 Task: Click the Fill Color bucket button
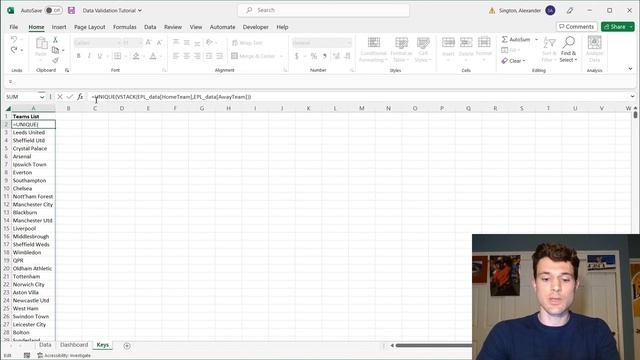click(x=136, y=56)
